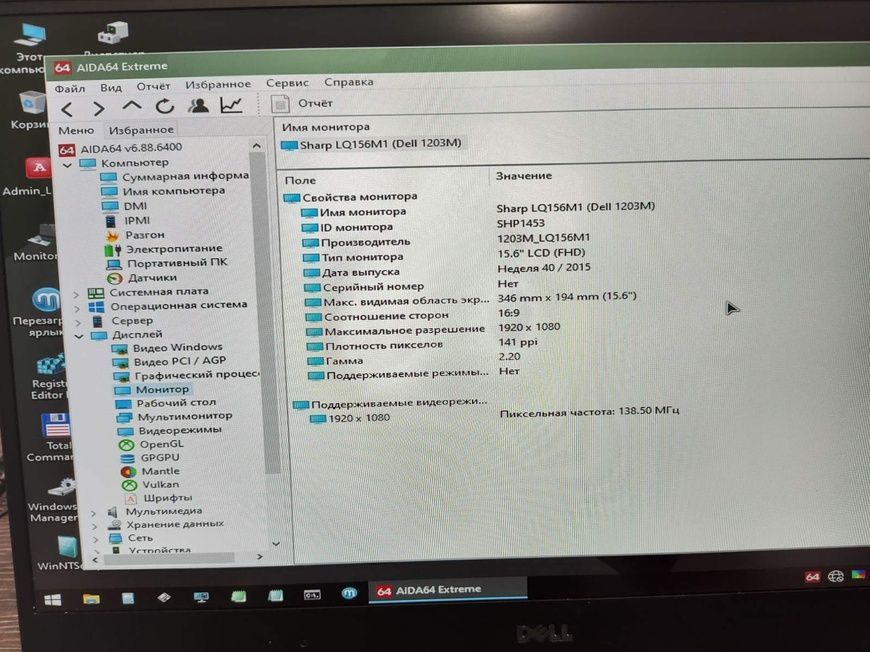Click the Значение column header
Screen dimensions: 870x652
(524, 176)
